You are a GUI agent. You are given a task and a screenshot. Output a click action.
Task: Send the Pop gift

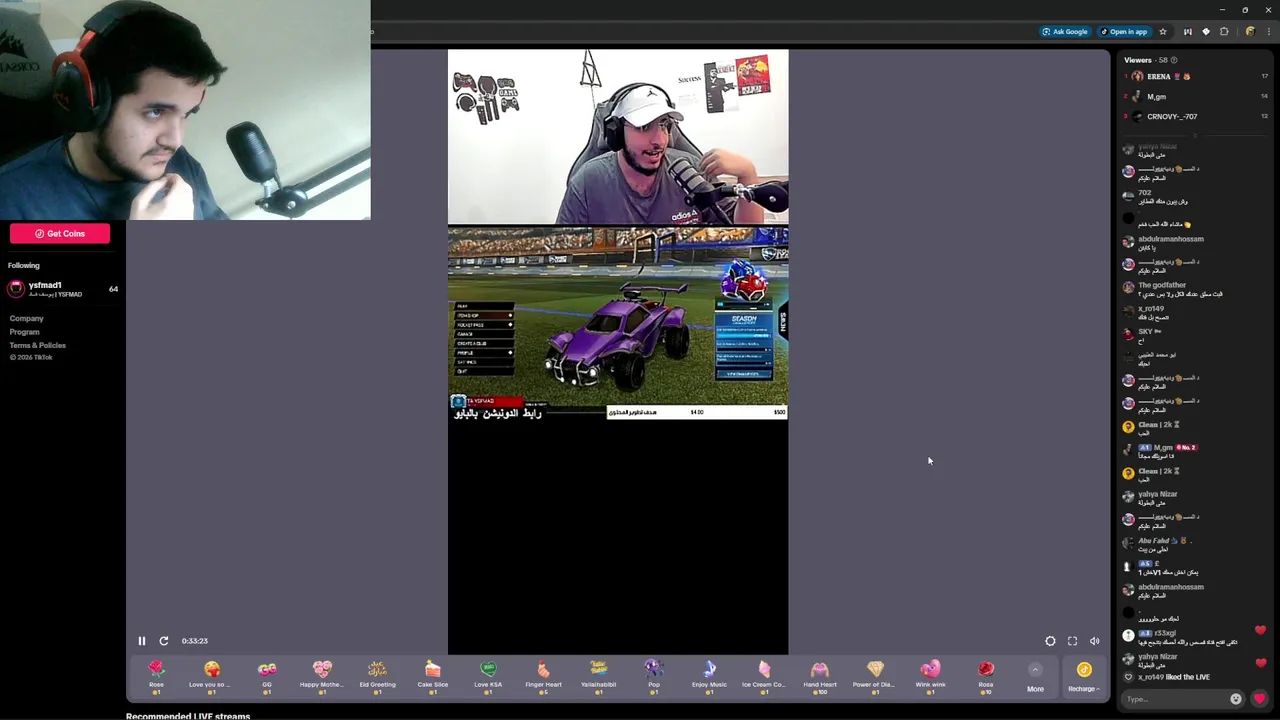pyautogui.click(x=654, y=676)
